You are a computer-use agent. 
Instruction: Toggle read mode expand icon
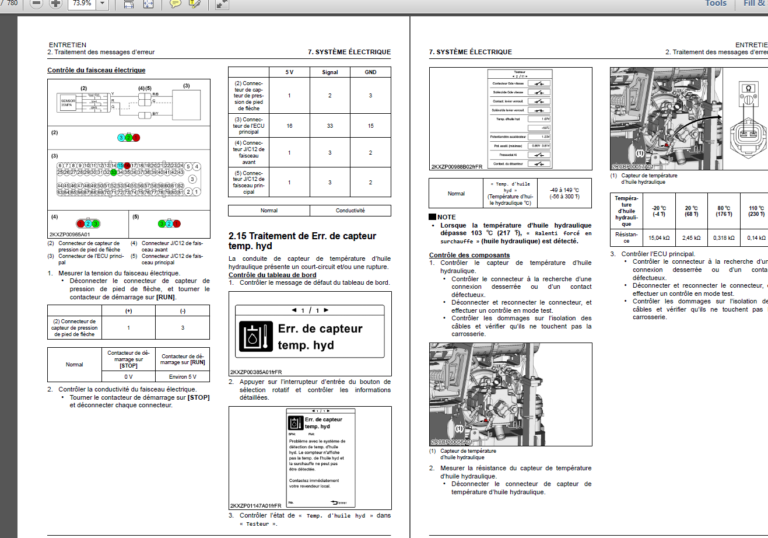click(221, 4)
